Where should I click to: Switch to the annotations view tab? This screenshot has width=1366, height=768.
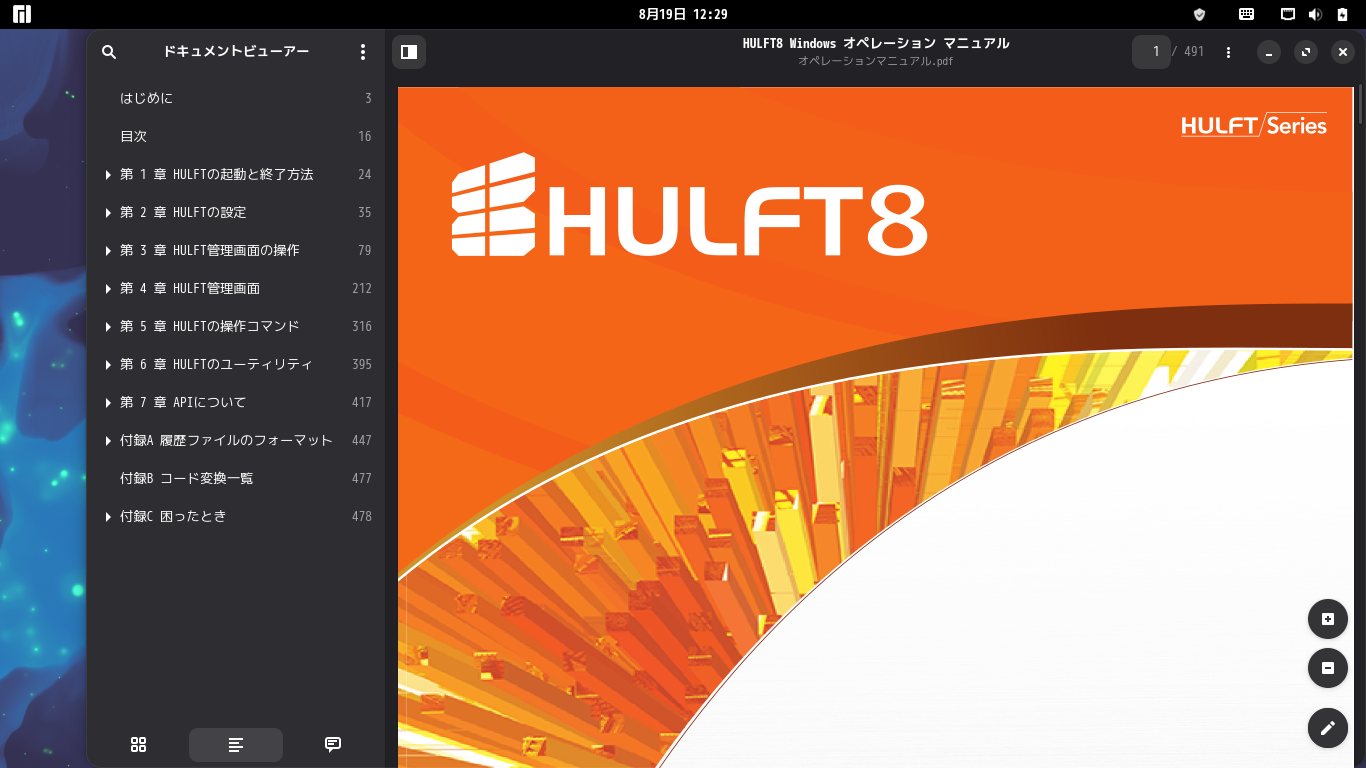point(333,744)
